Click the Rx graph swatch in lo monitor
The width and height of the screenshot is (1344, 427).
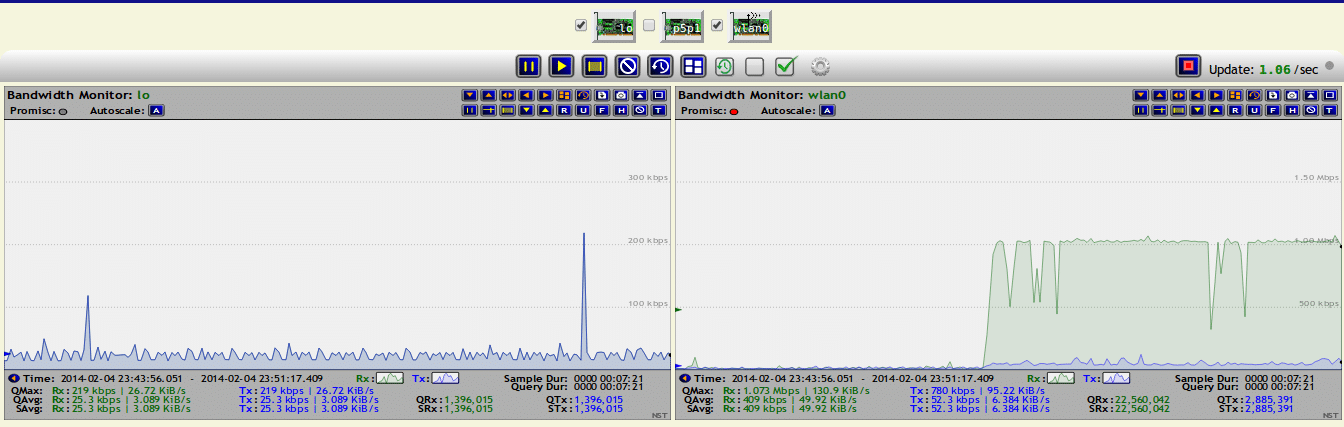pyautogui.click(x=390, y=378)
